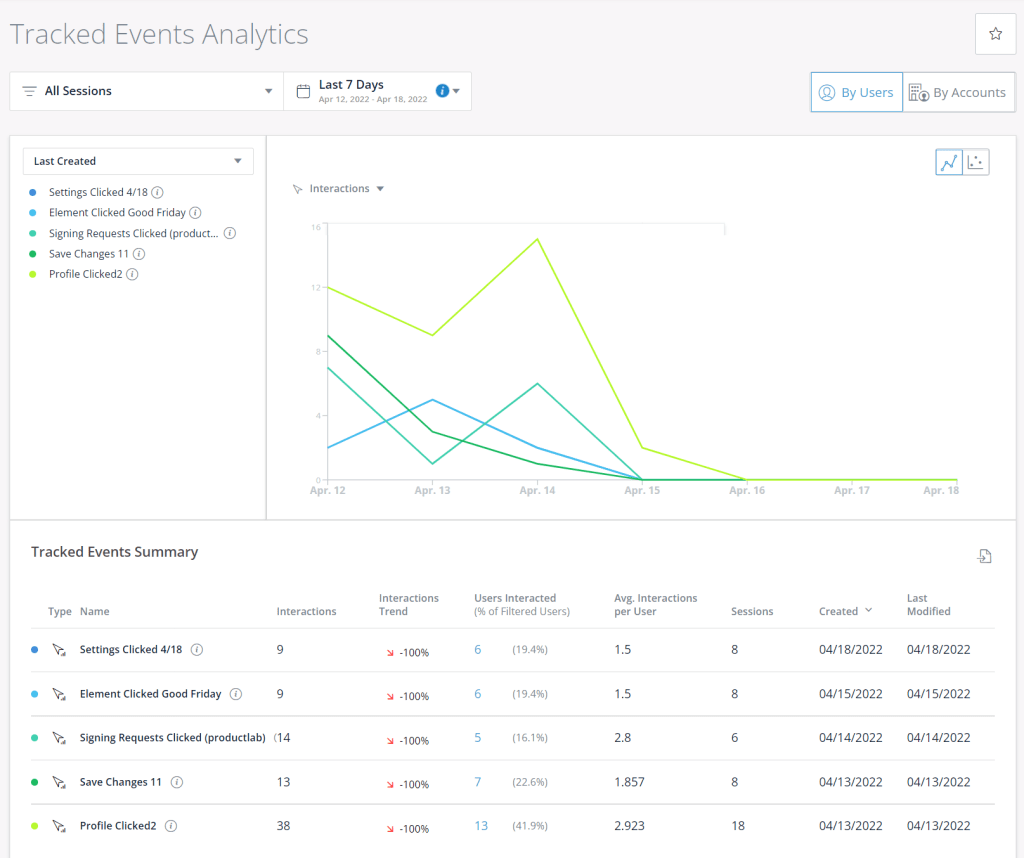Open the Interactions metric dropdown above chart
Screen dimensions: 1024x858
[338, 189]
